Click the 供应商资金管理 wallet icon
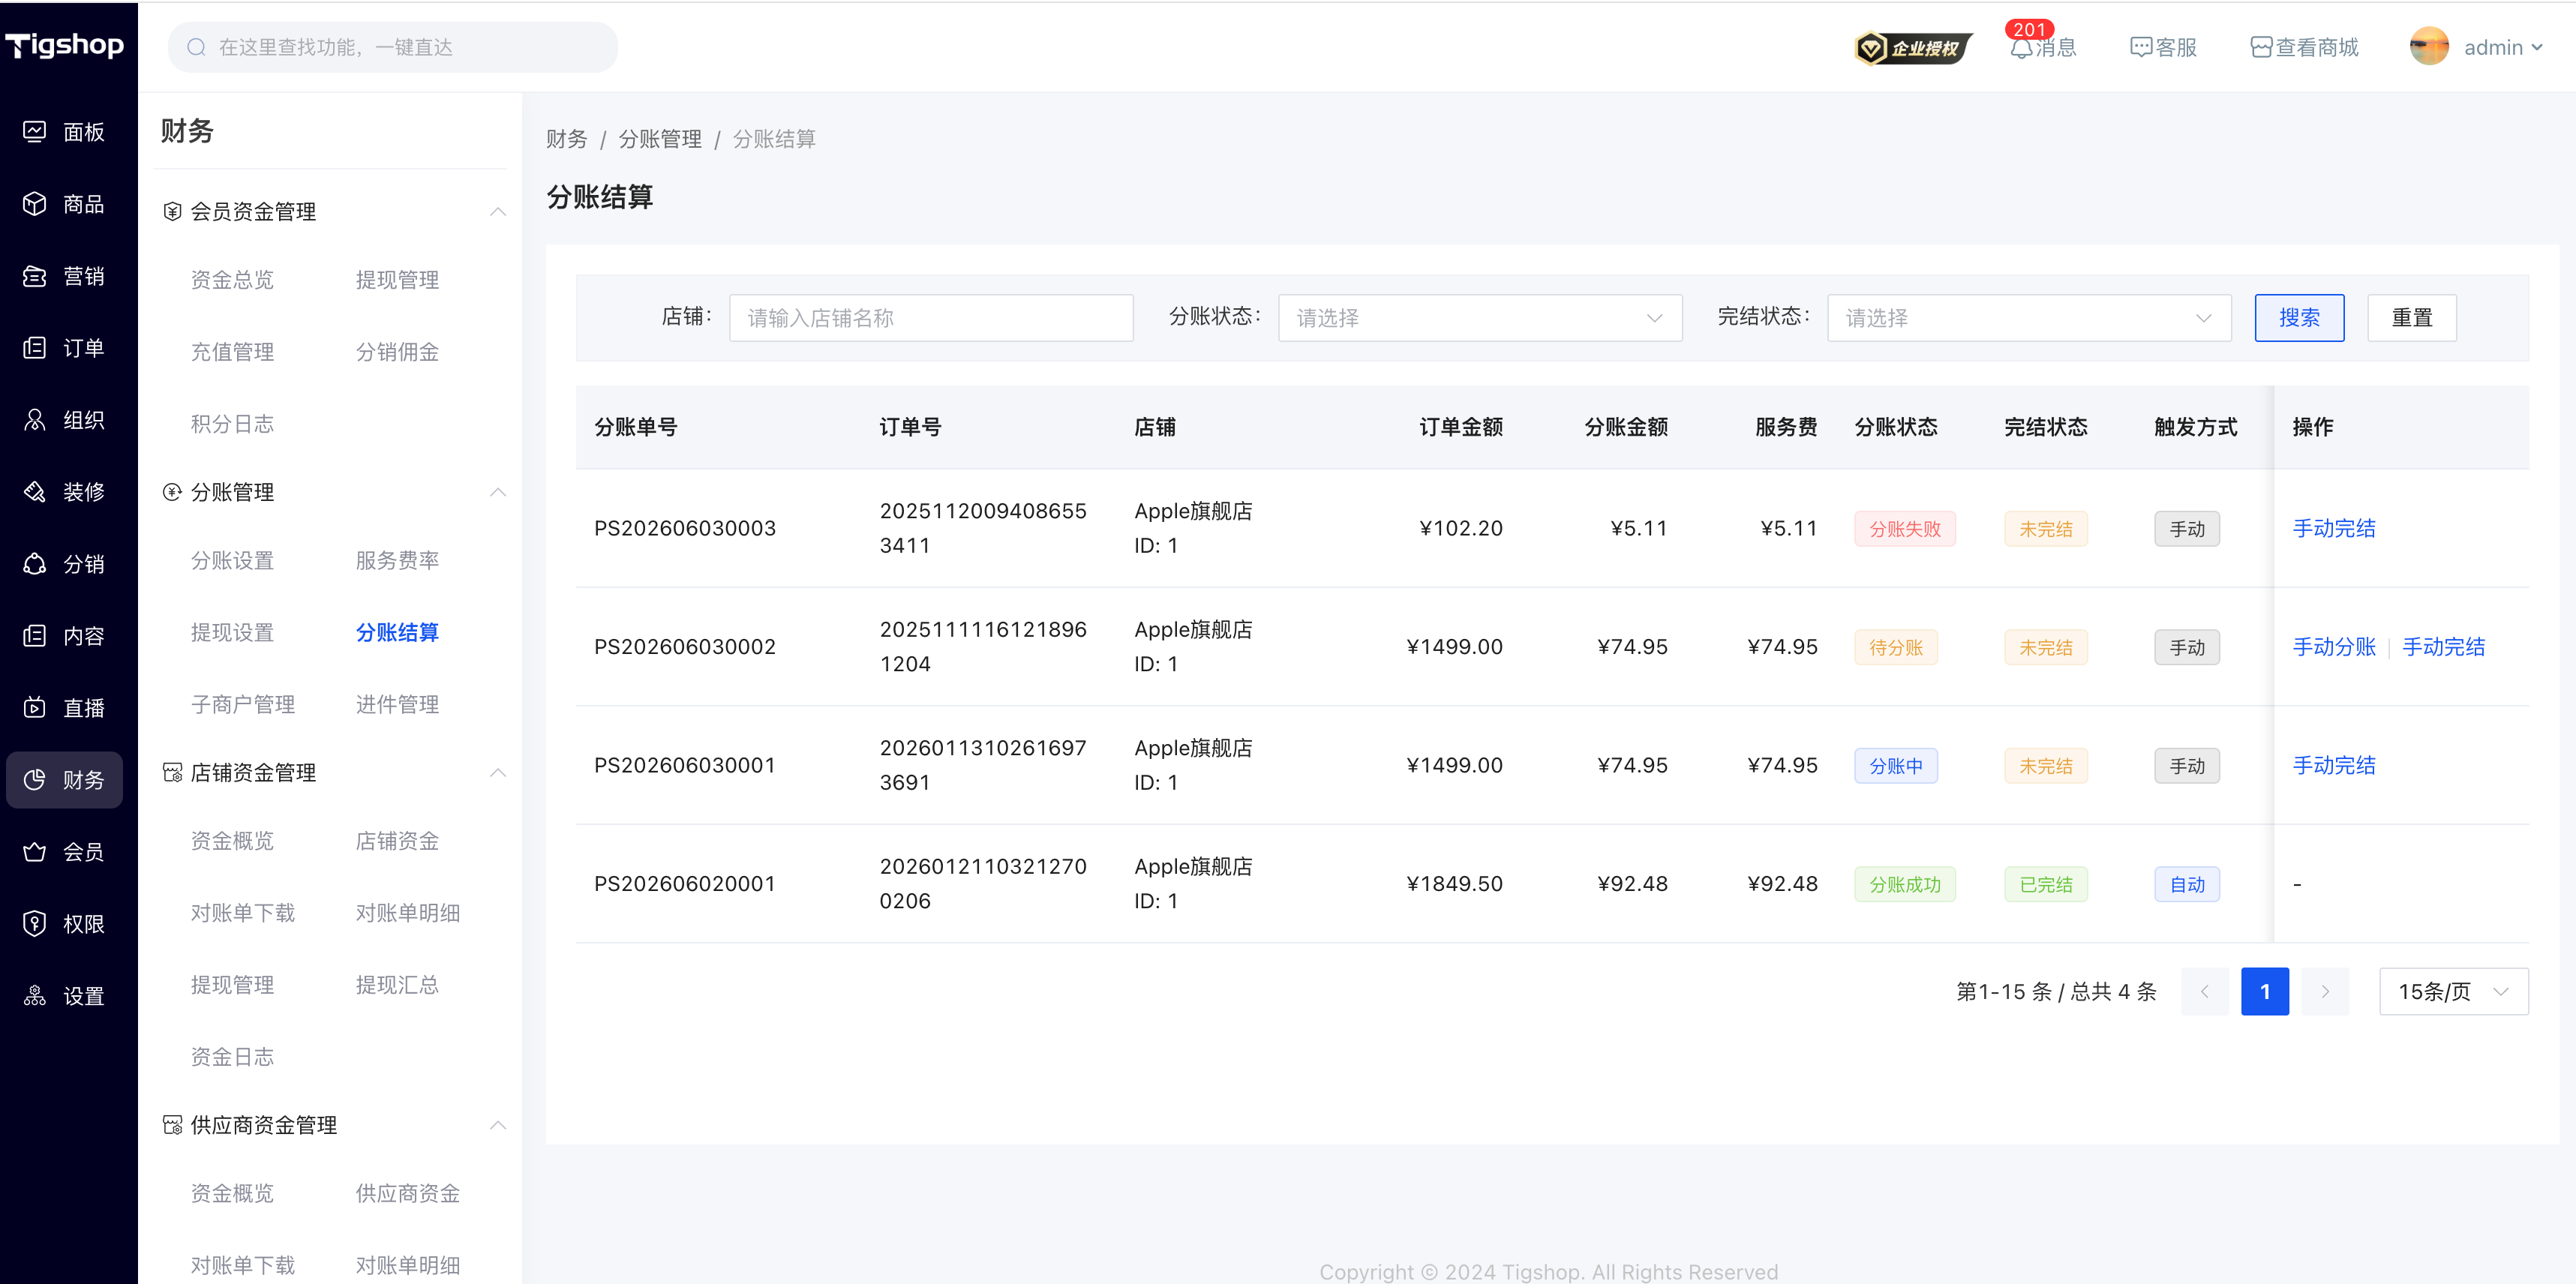 (x=172, y=1124)
